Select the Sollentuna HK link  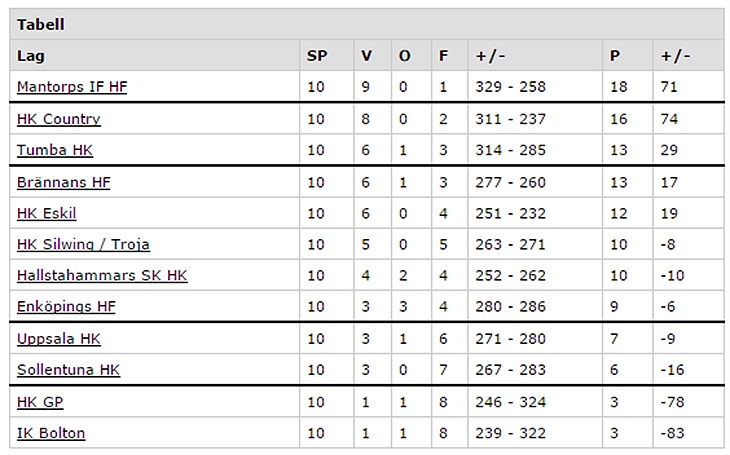[x=68, y=370]
